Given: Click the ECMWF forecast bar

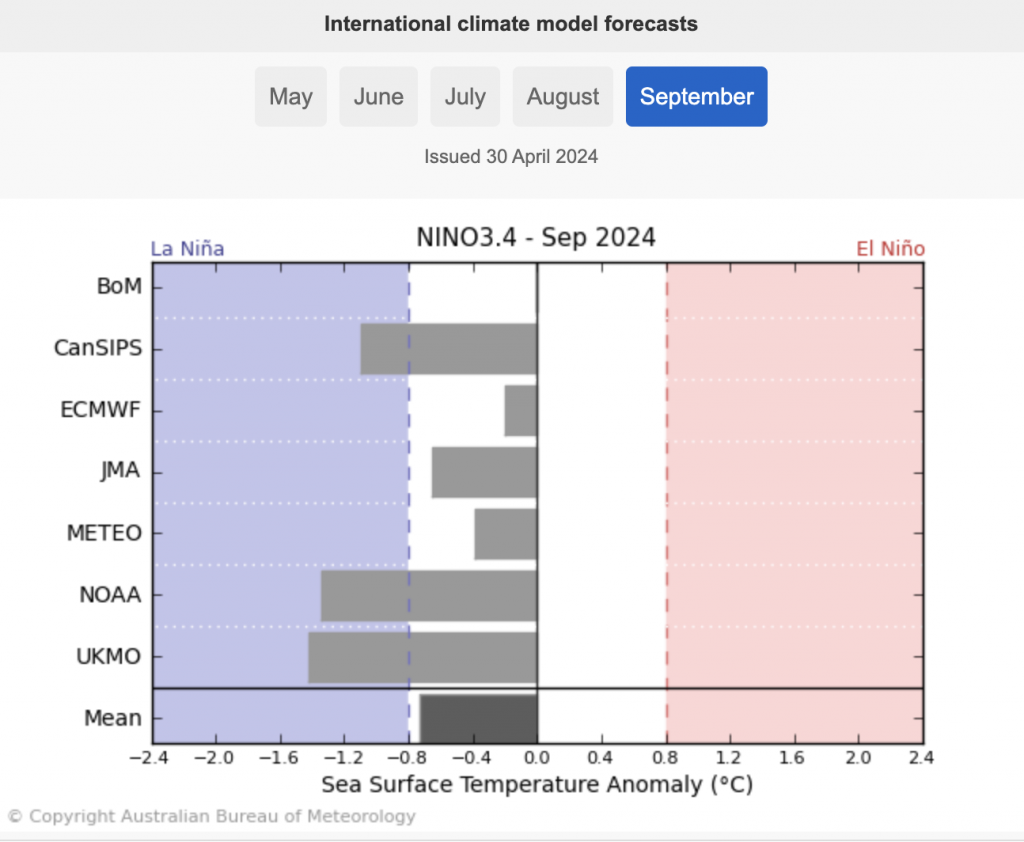Looking at the screenshot, I should pos(520,410).
